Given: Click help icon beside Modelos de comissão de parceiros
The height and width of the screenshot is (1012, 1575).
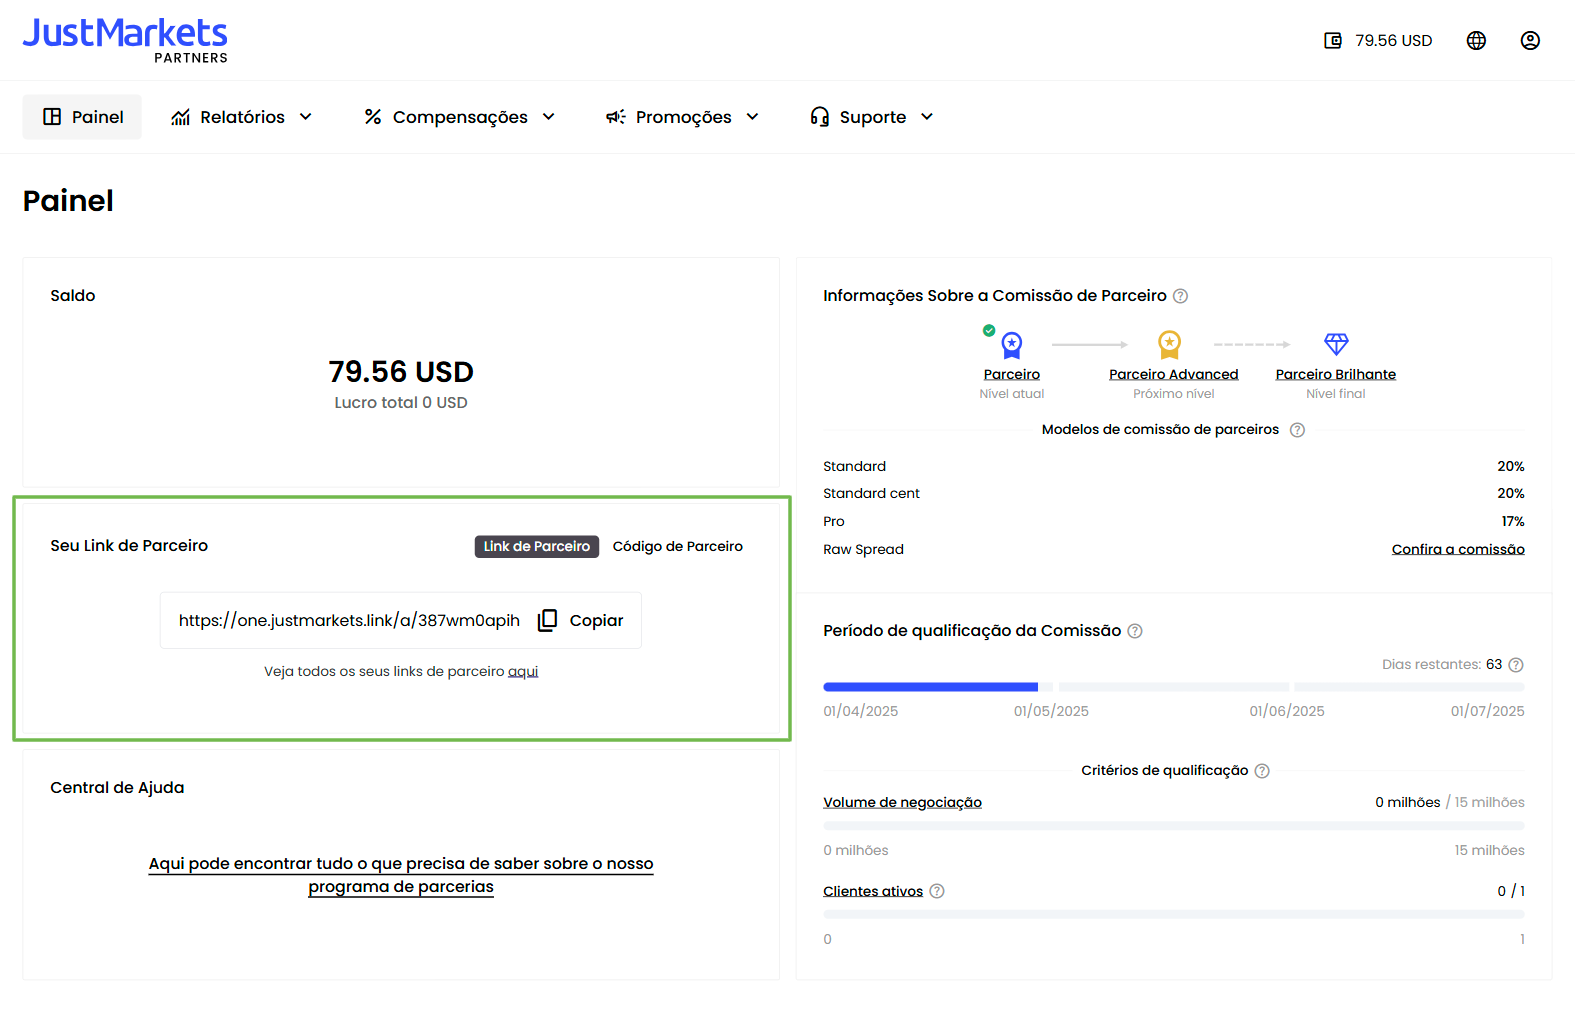Looking at the screenshot, I should [1297, 430].
